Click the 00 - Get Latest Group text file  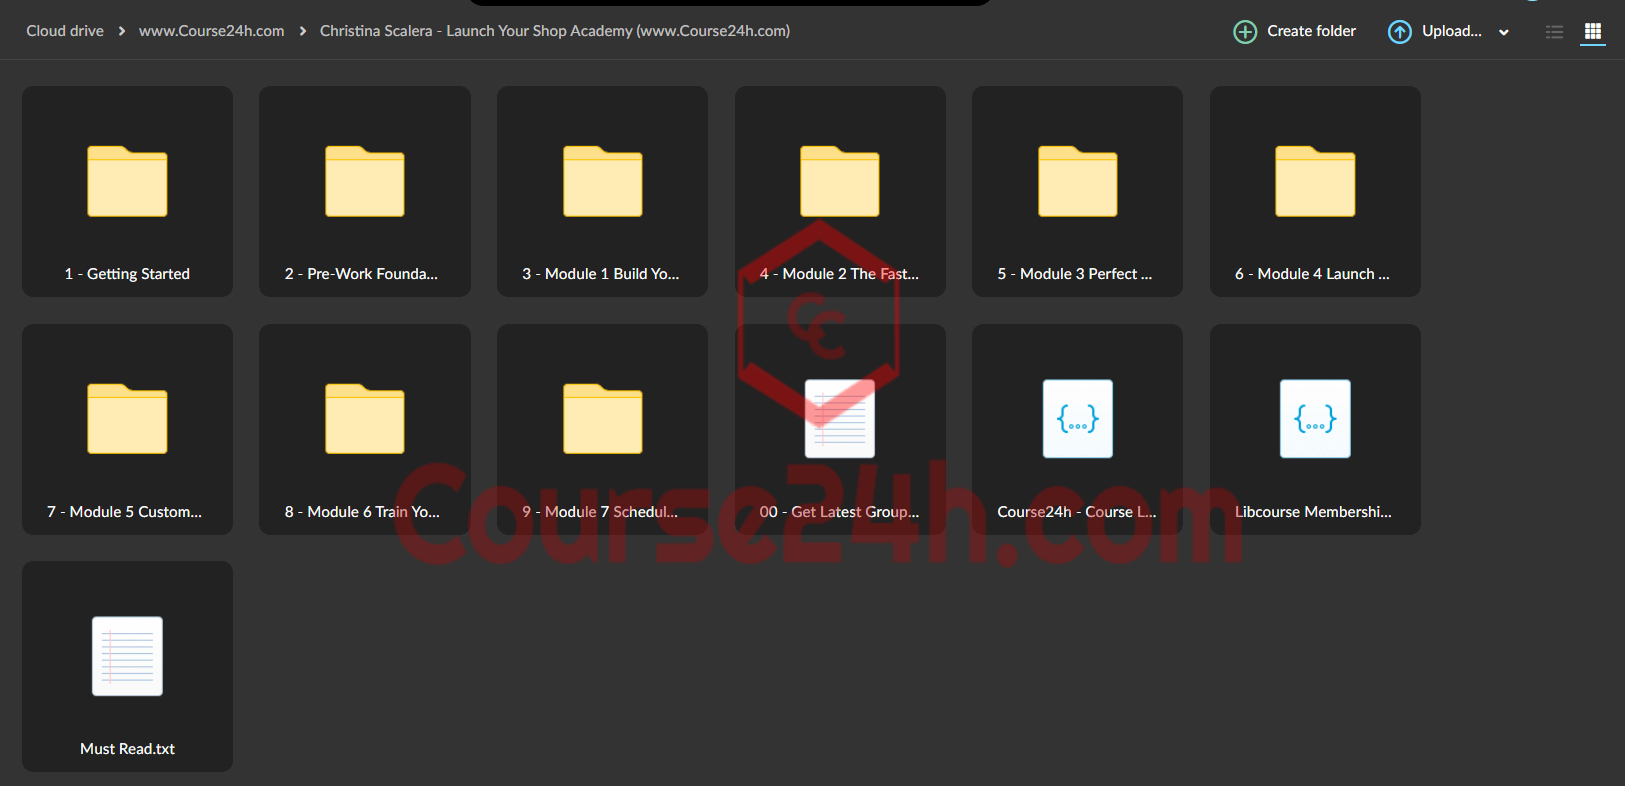[x=840, y=429]
